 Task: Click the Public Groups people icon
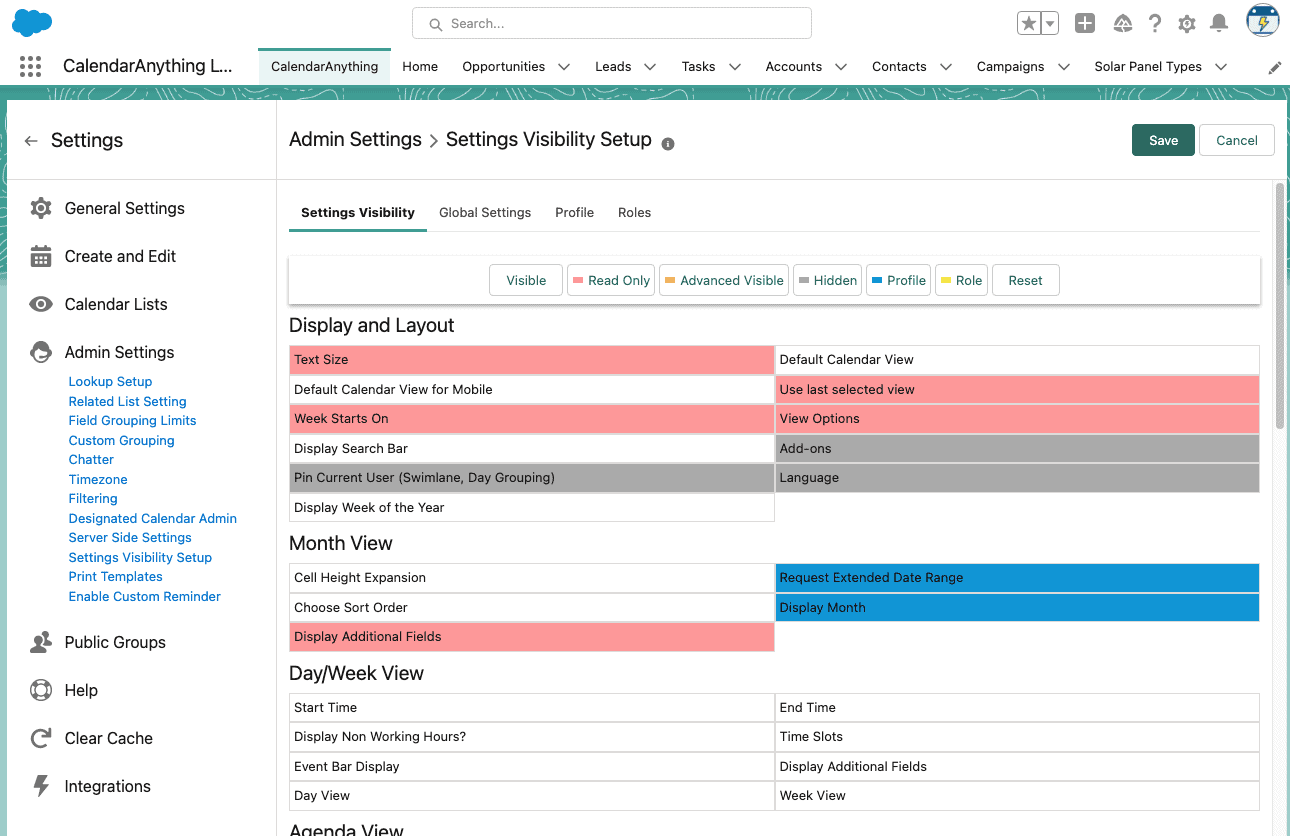[41, 642]
